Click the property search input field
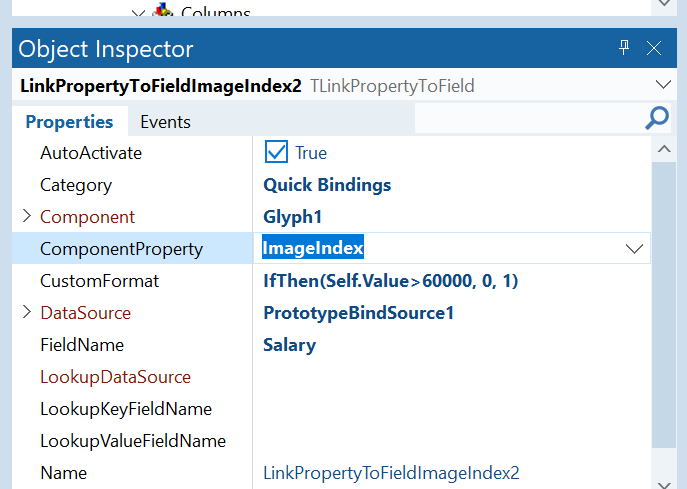 click(x=527, y=119)
